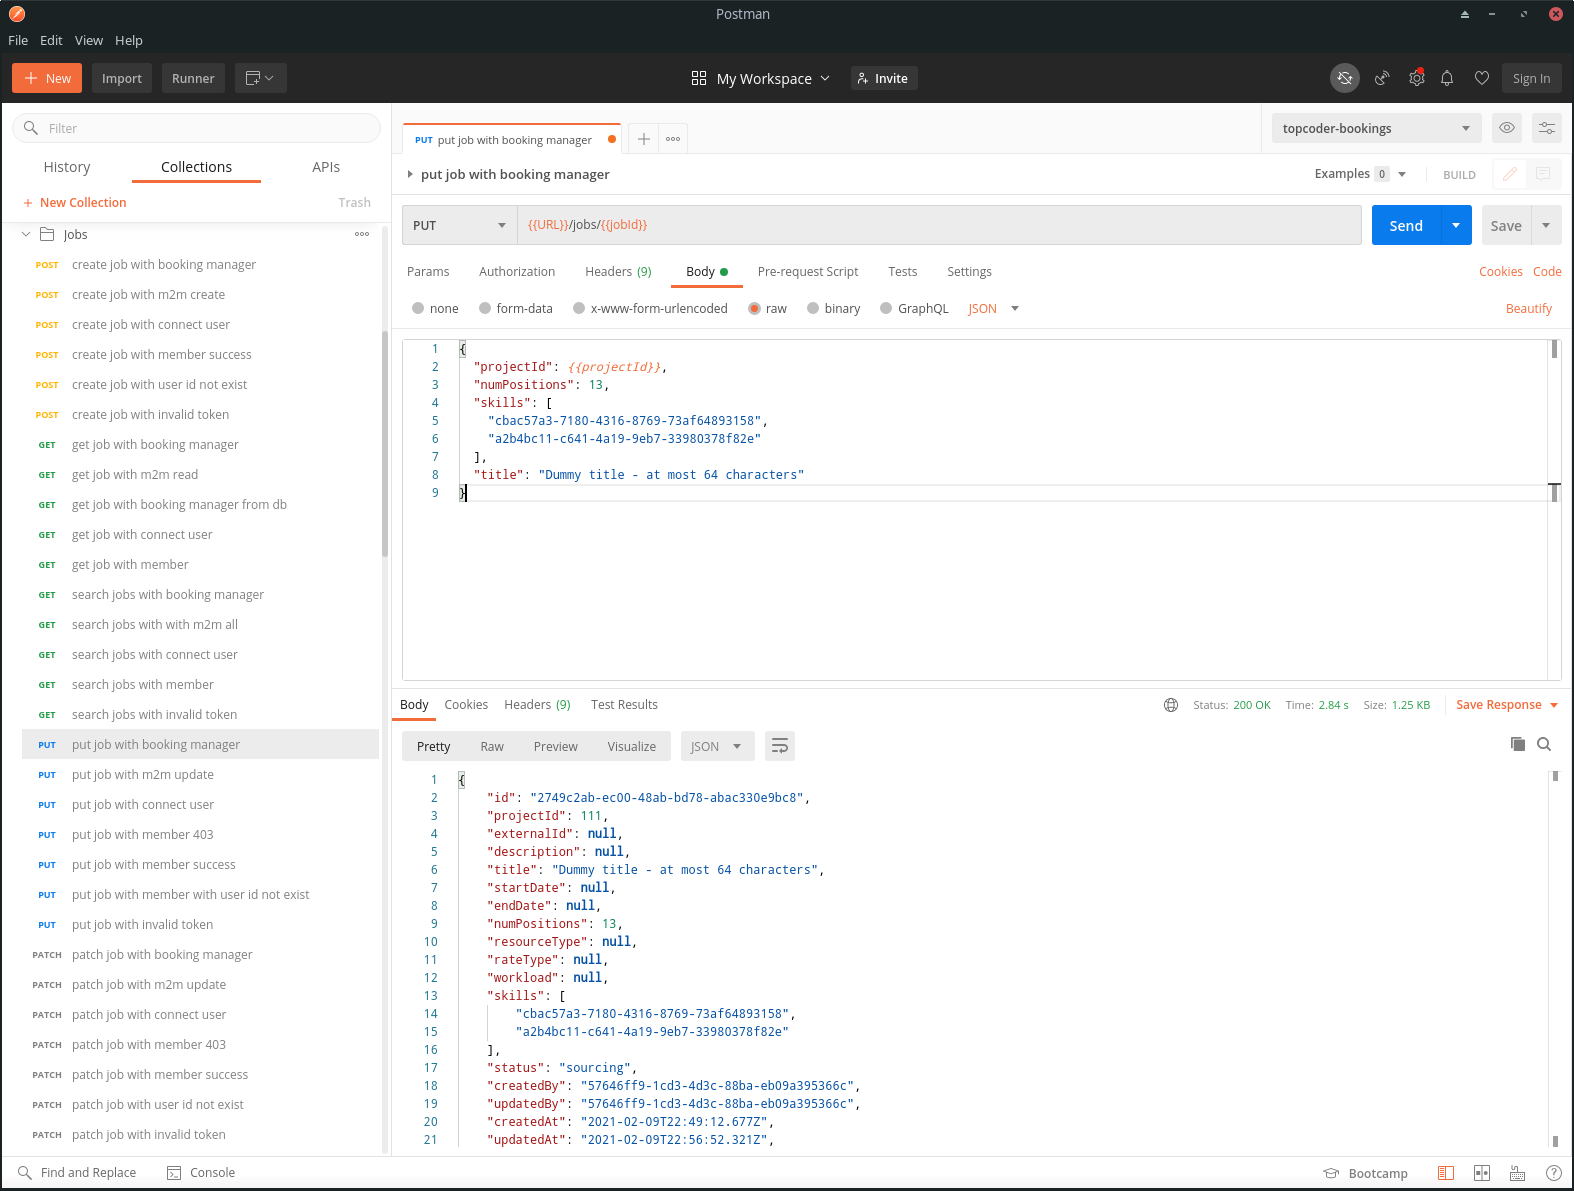Click the New button
The width and height of the screenshot is (1574, 1191).
tap(47, 78)
